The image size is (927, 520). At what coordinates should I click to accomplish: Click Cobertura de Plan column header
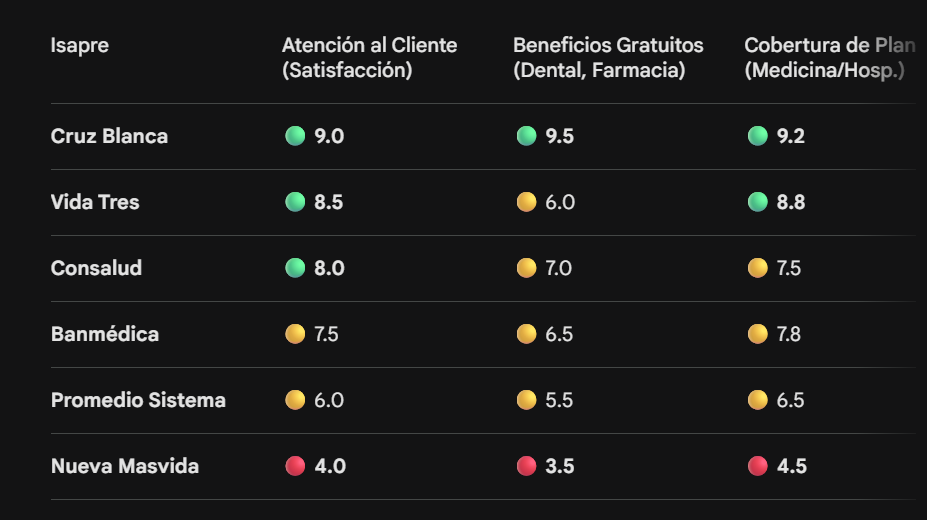click(830, 58)
